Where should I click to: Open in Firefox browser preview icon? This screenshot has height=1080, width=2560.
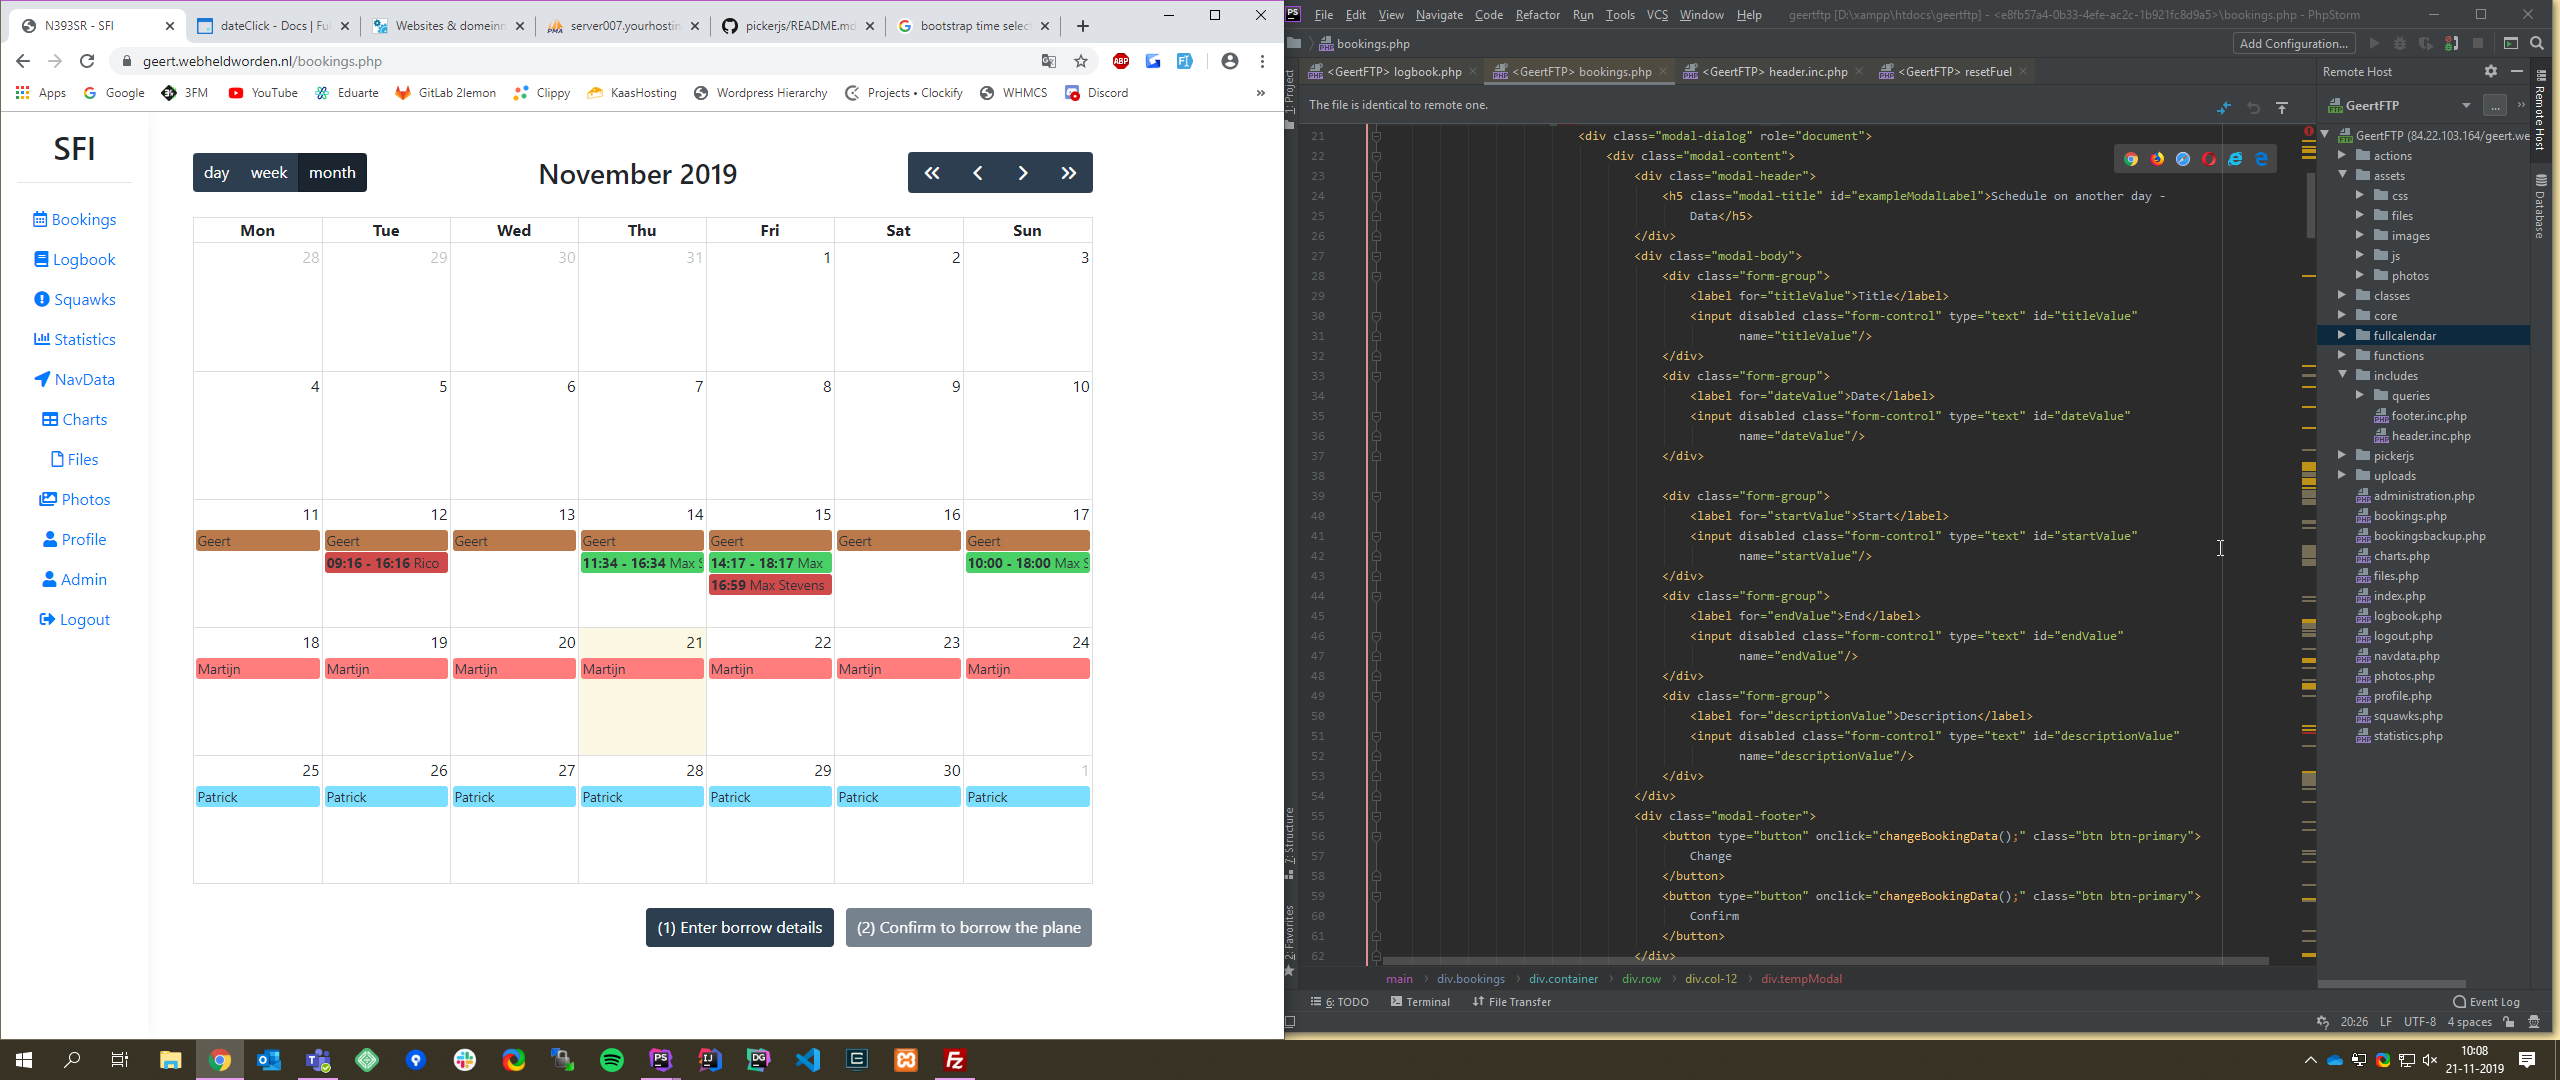[2157, 159]
